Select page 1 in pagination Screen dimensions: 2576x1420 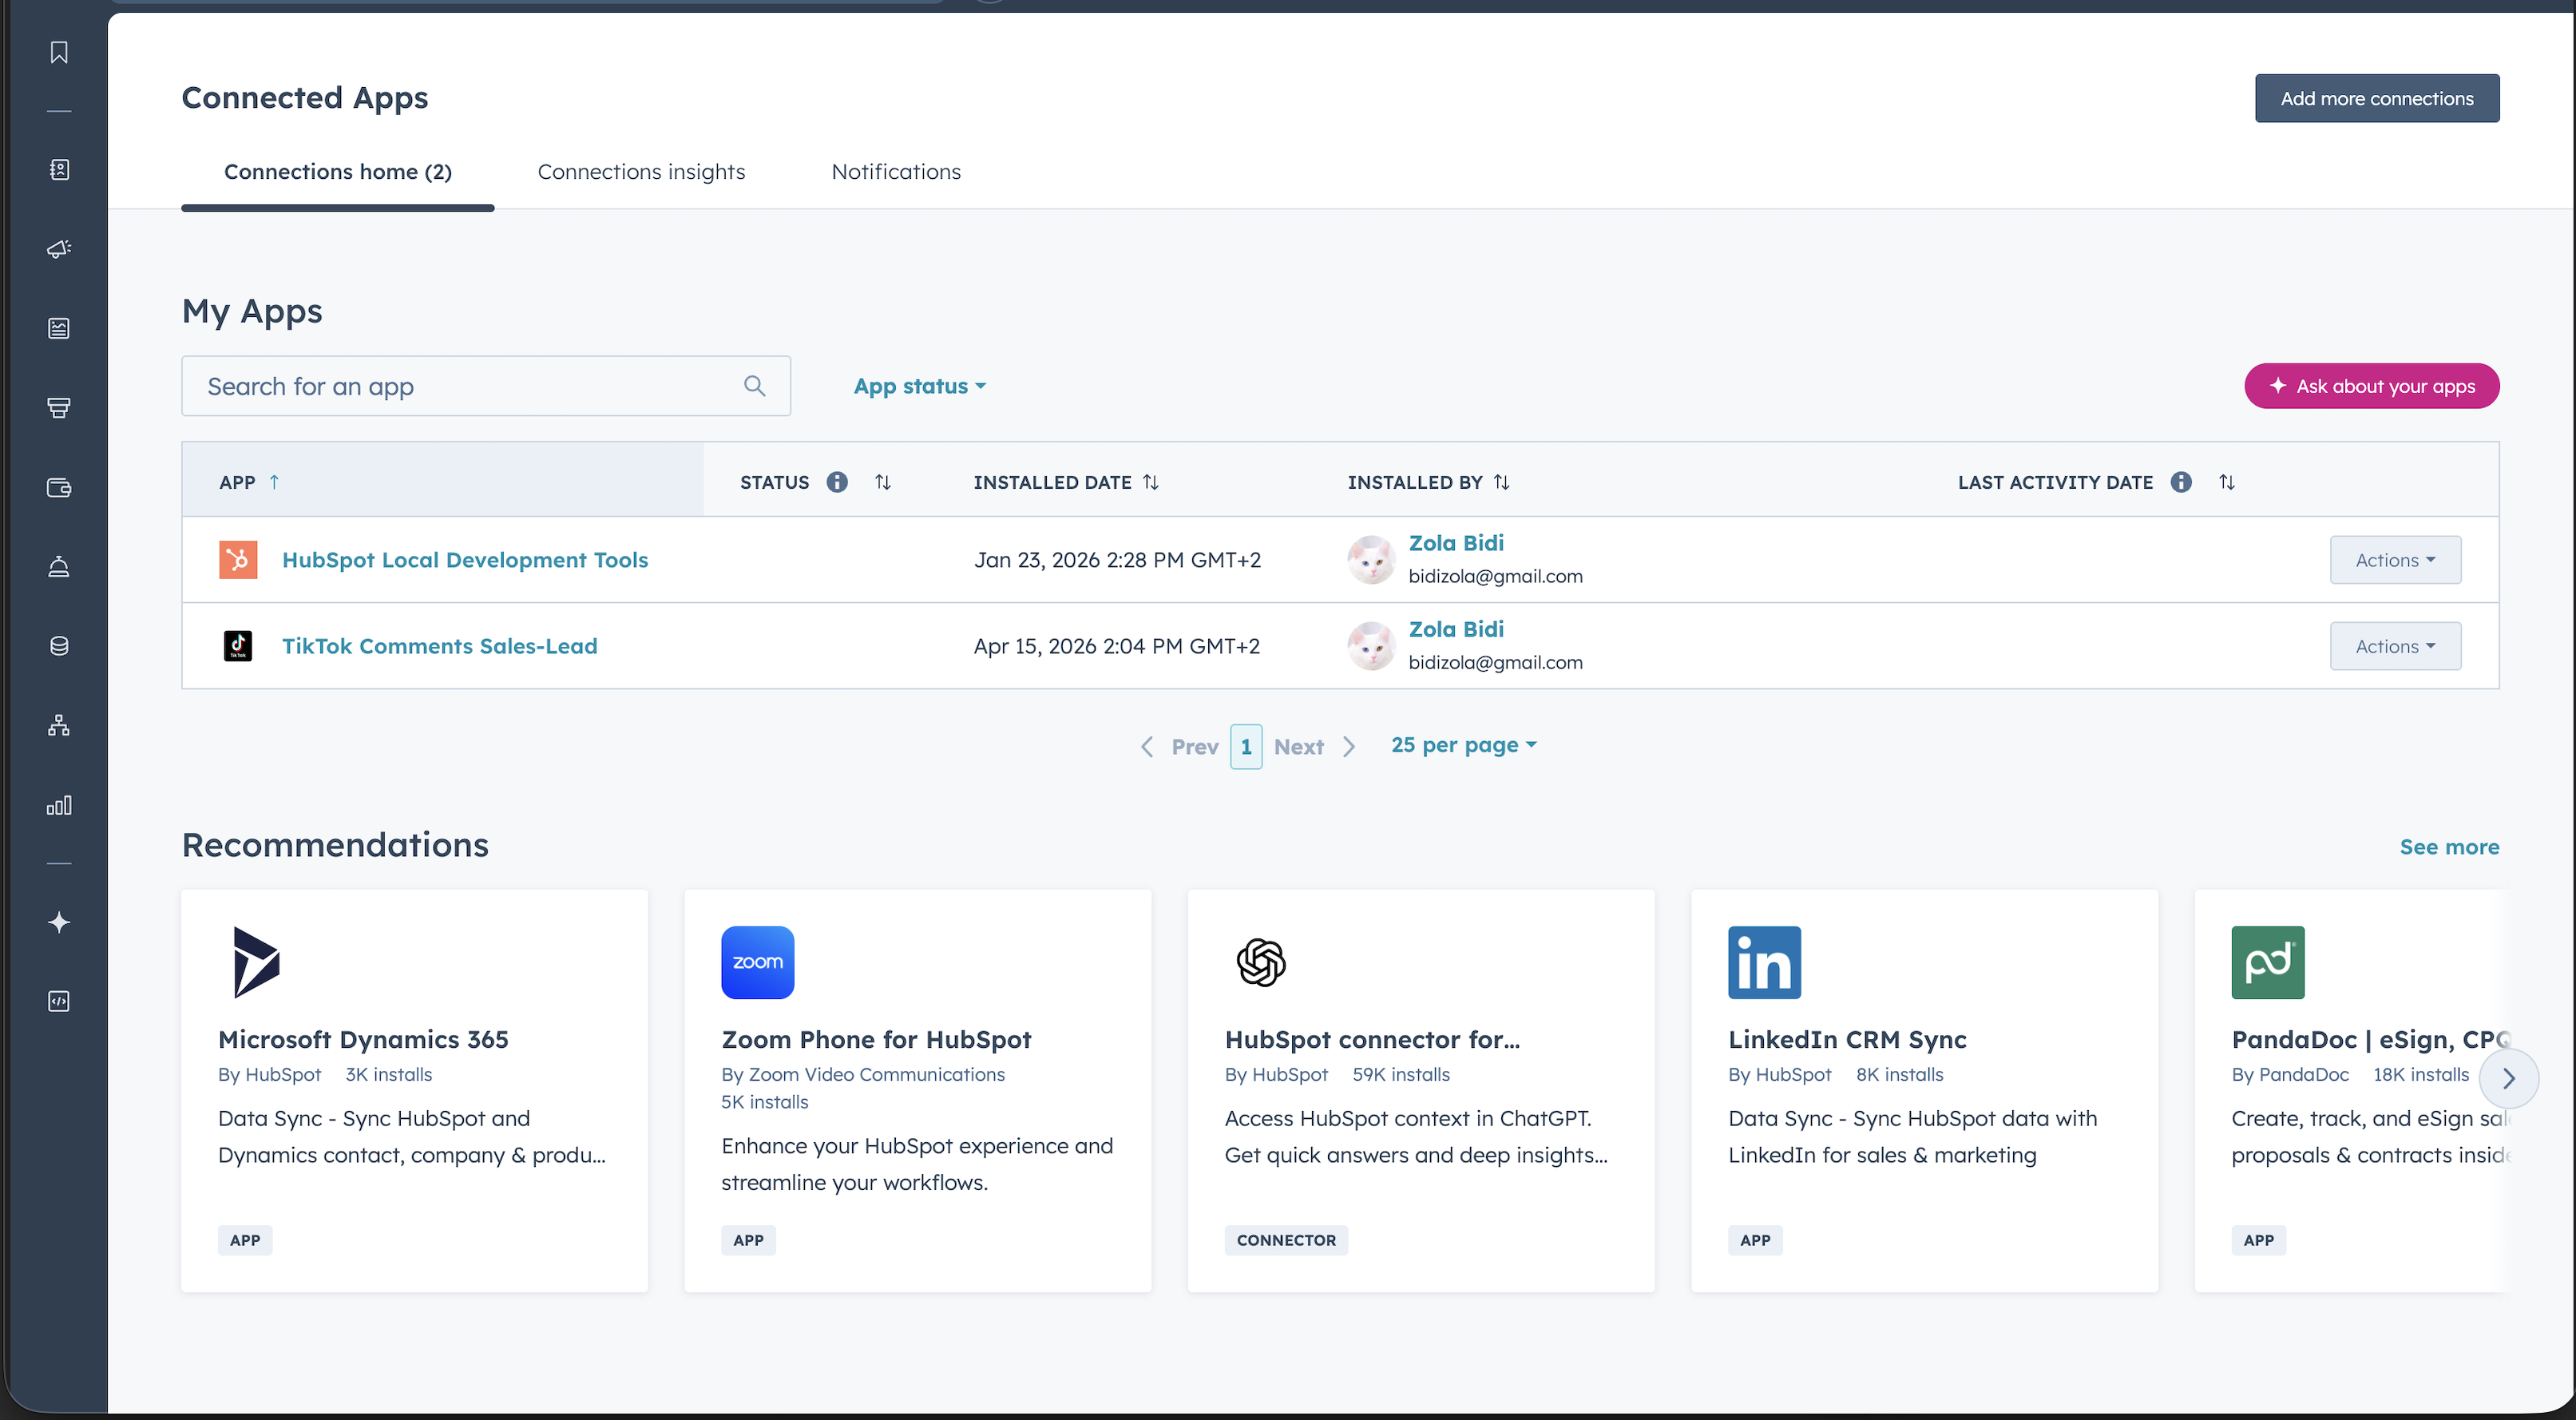point(1246,747)
